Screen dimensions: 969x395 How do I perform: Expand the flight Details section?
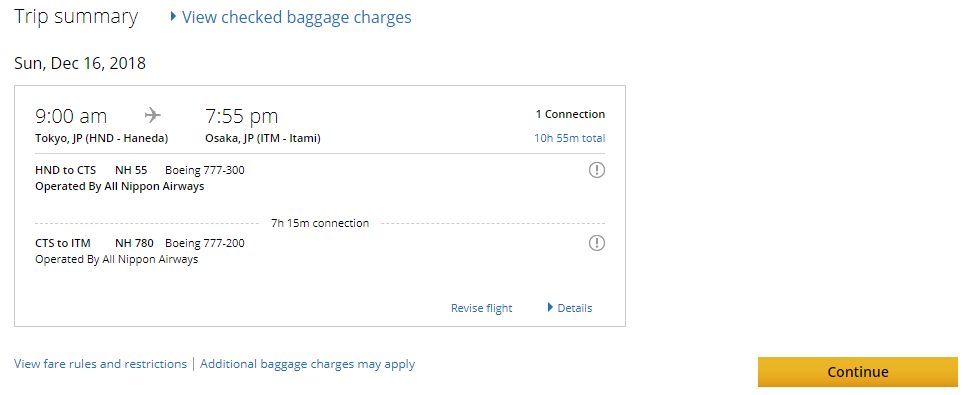click(569, 308)
